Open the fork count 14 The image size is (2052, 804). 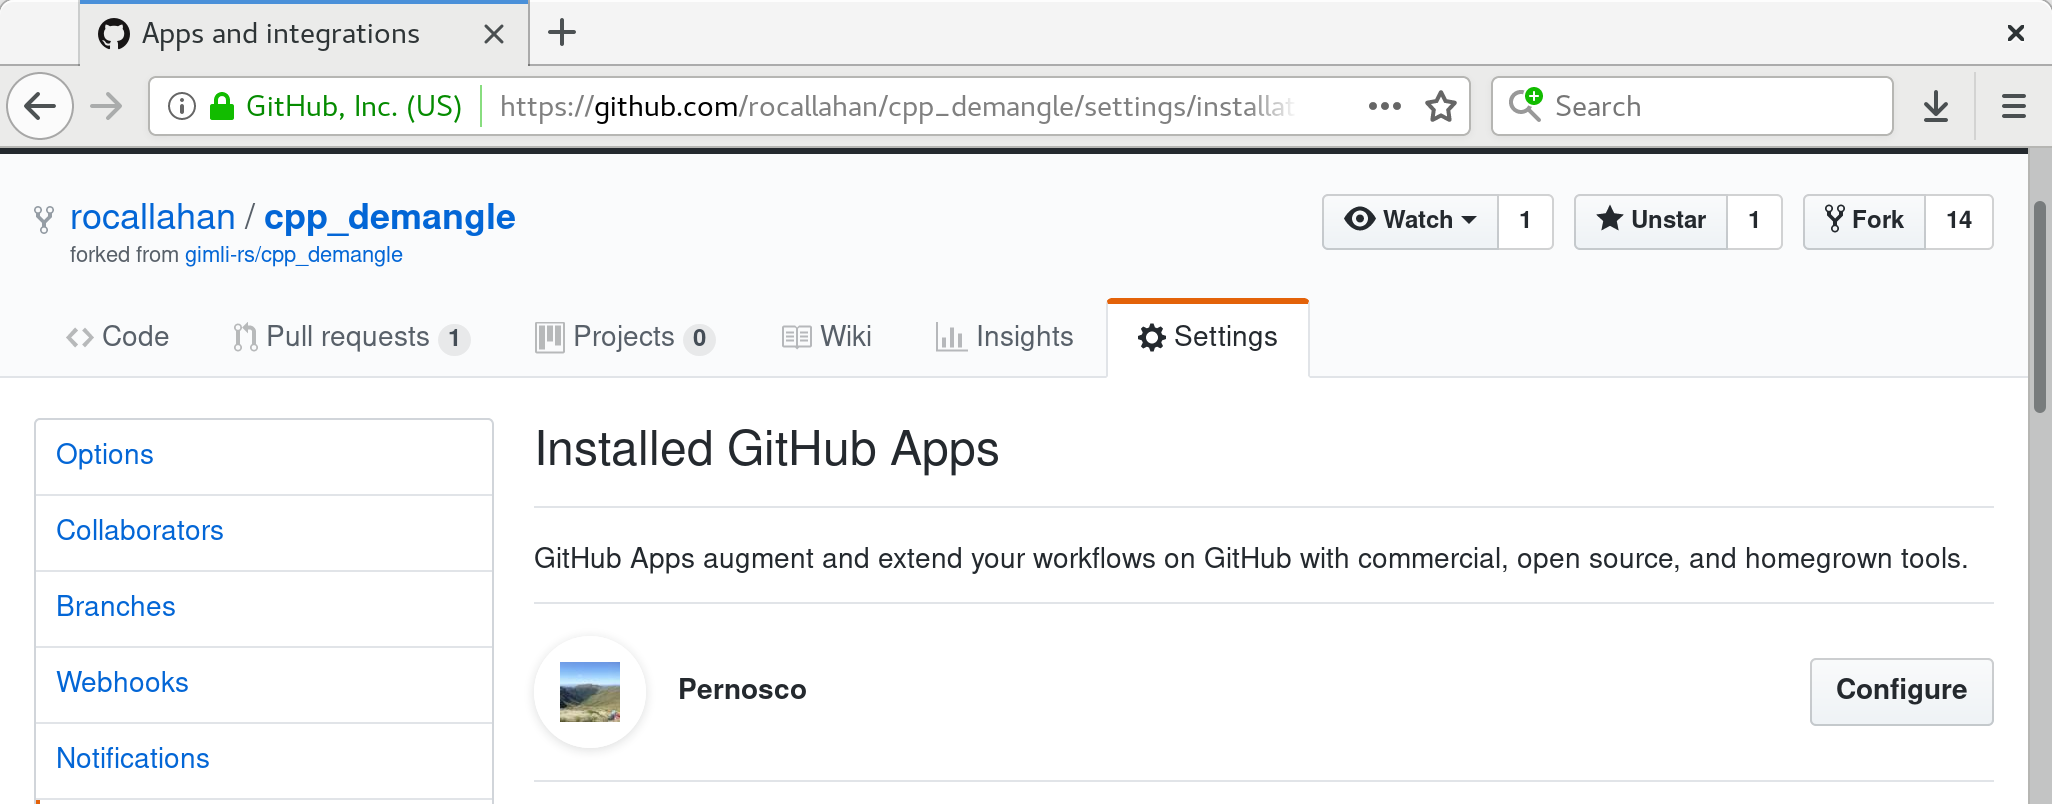coord(1959,221)
